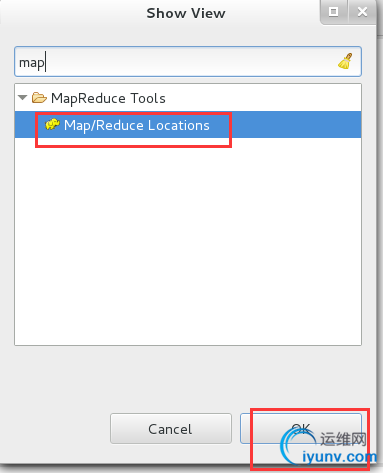Image resolution: width=383 pixels, height=473 pixels.
Task: Cancel the Show View dialog
Action: [x=171, y=429]
